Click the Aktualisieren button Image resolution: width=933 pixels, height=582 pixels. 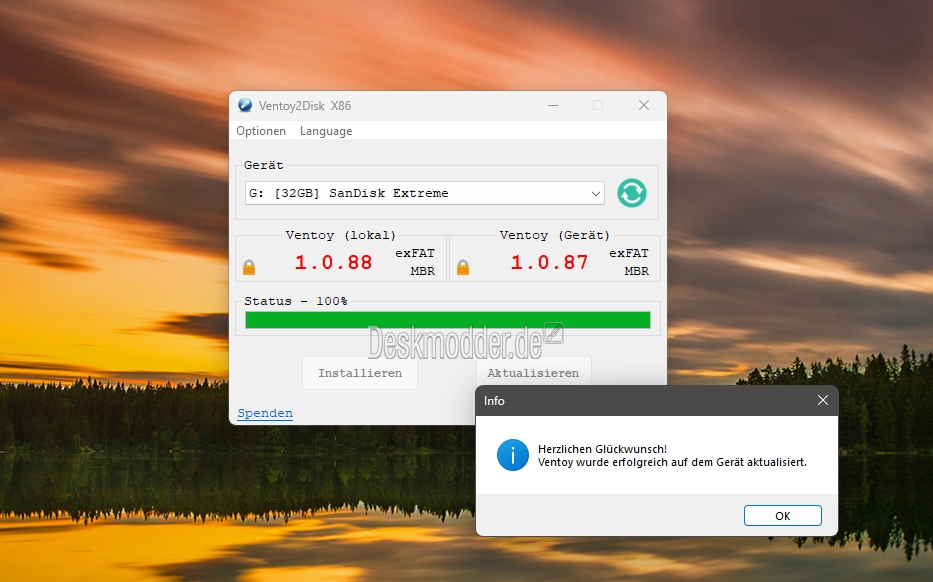533,371
